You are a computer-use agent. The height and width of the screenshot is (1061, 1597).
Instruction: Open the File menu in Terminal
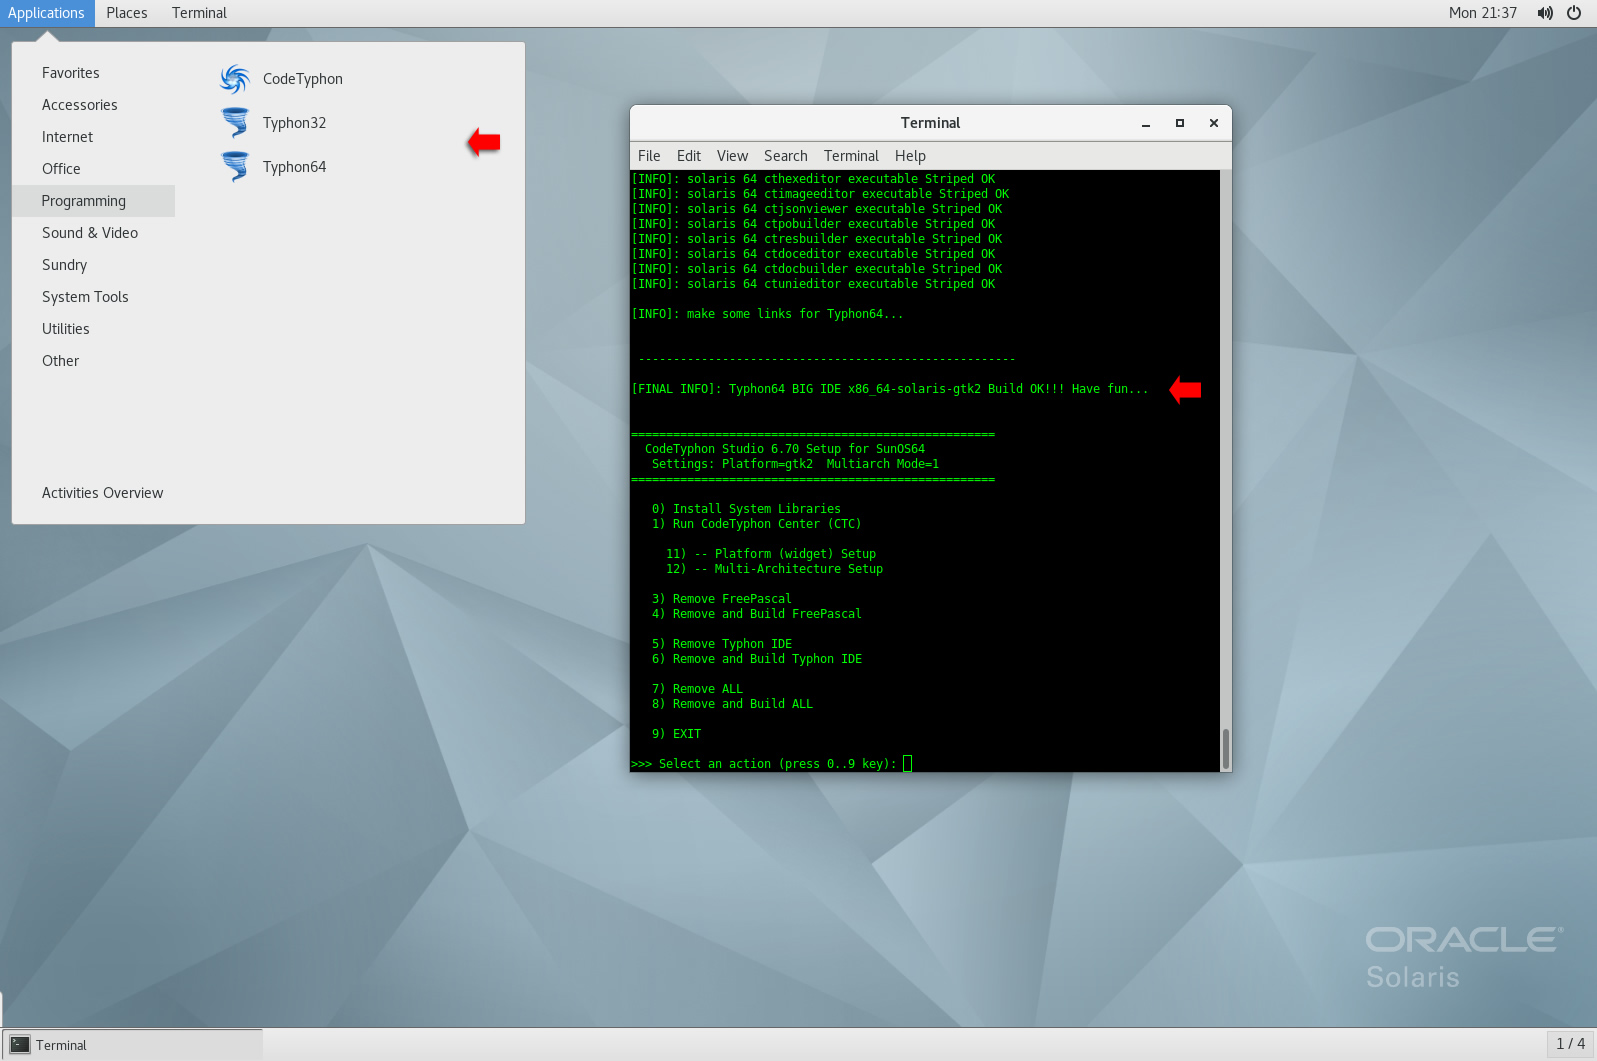tap(649, 156)
